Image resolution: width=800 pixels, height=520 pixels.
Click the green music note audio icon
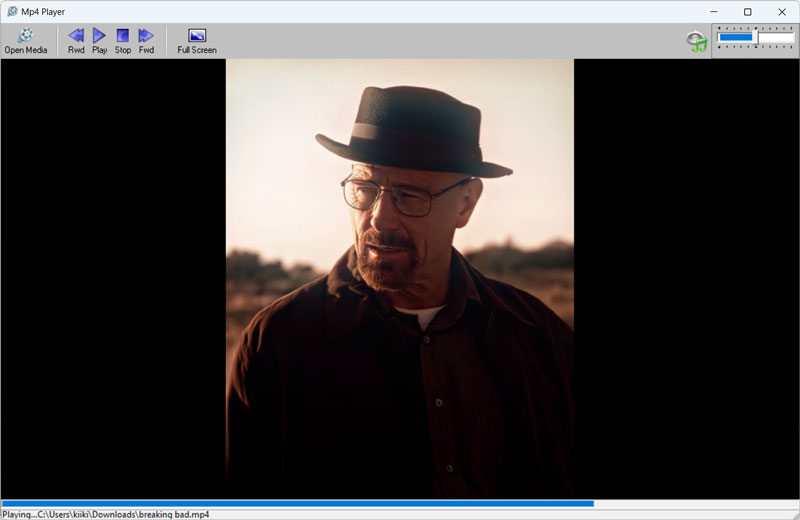(x=696, y=41)
